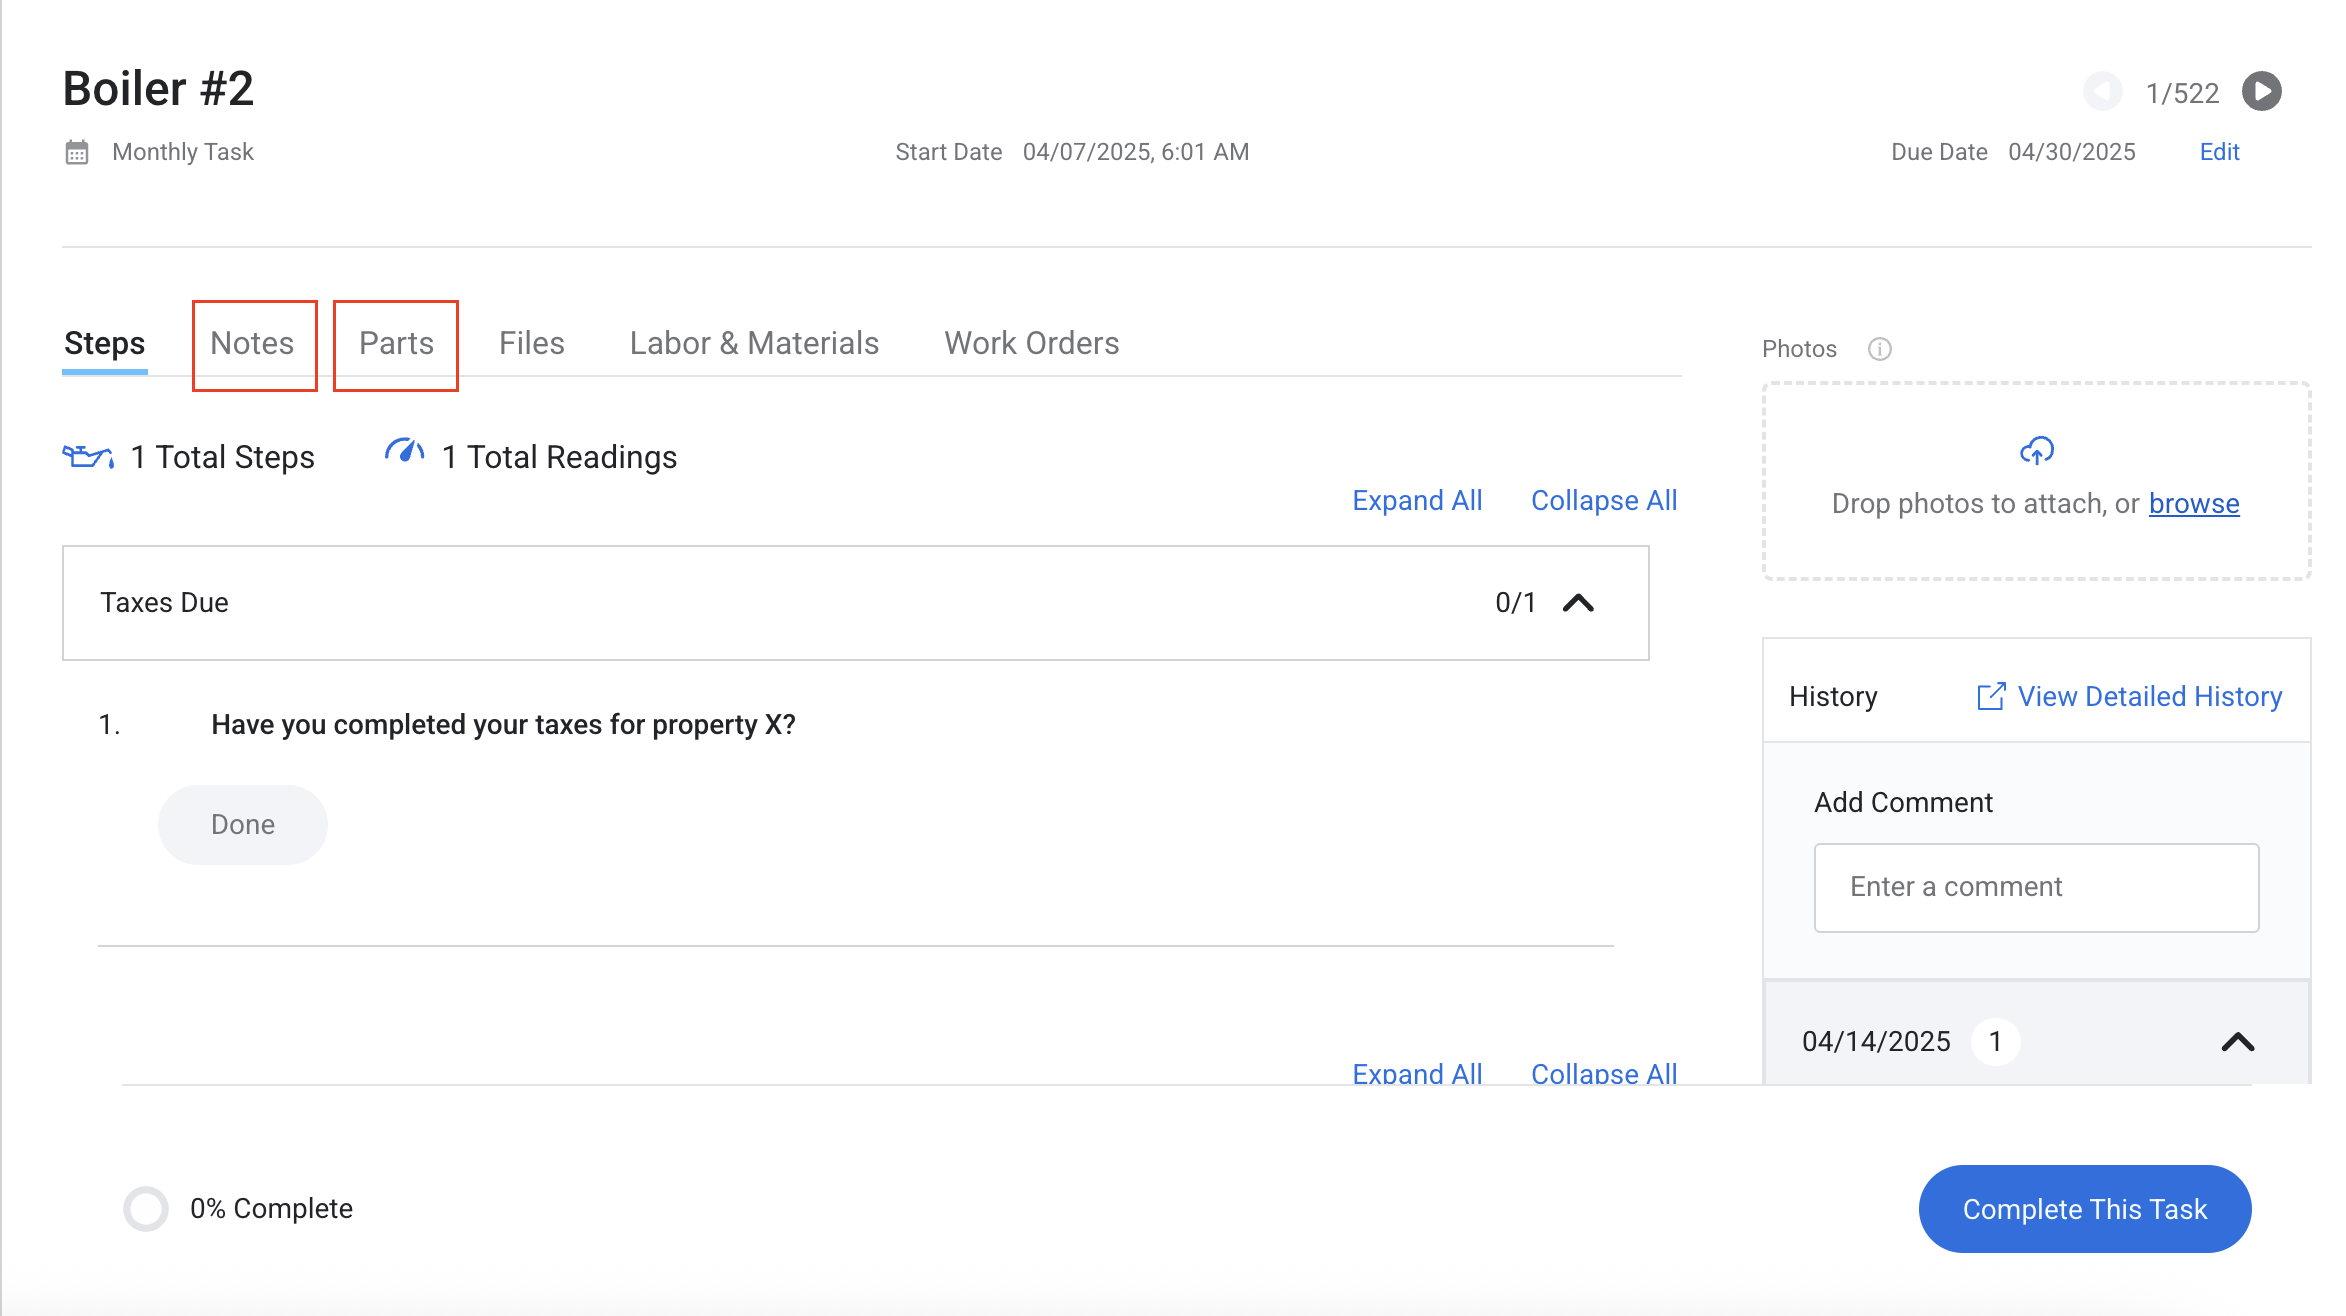The image size is (2346, 1316).
Task: Click the Enter a comment field
Action: (2037, 888)
